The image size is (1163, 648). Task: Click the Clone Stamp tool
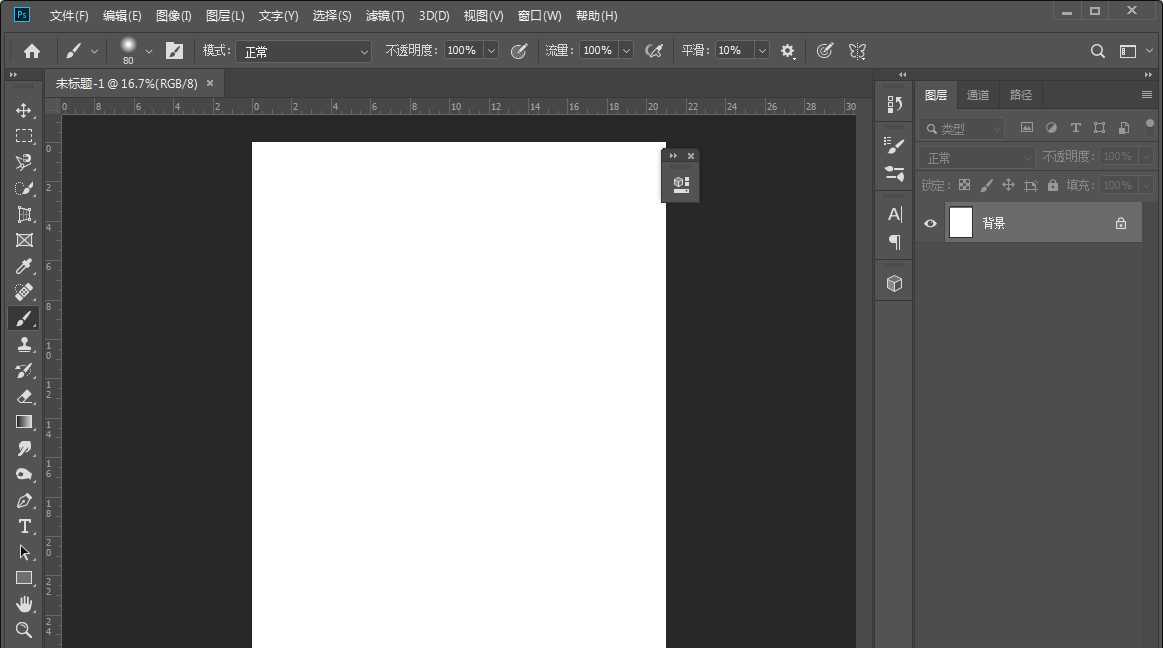24,344
